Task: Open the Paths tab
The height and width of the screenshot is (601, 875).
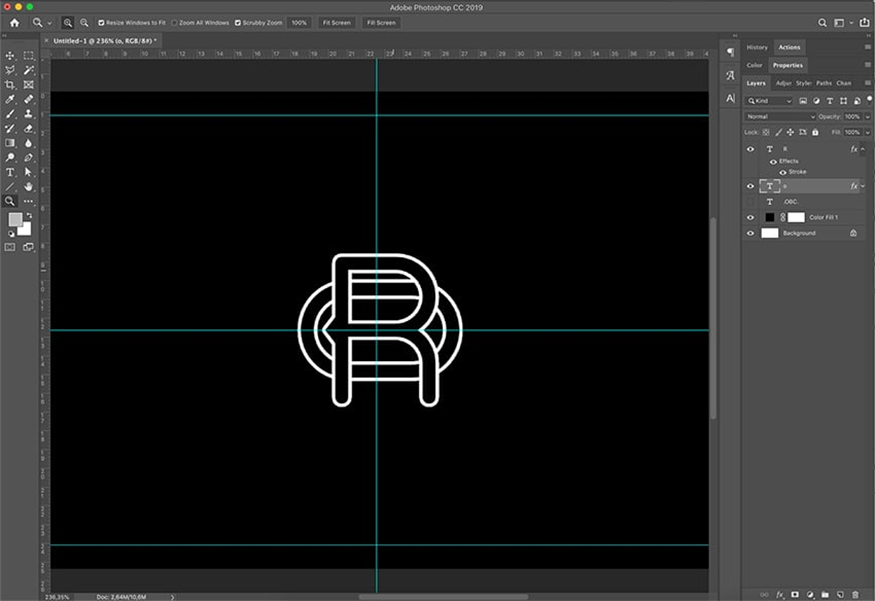Action: pos(824,83)
